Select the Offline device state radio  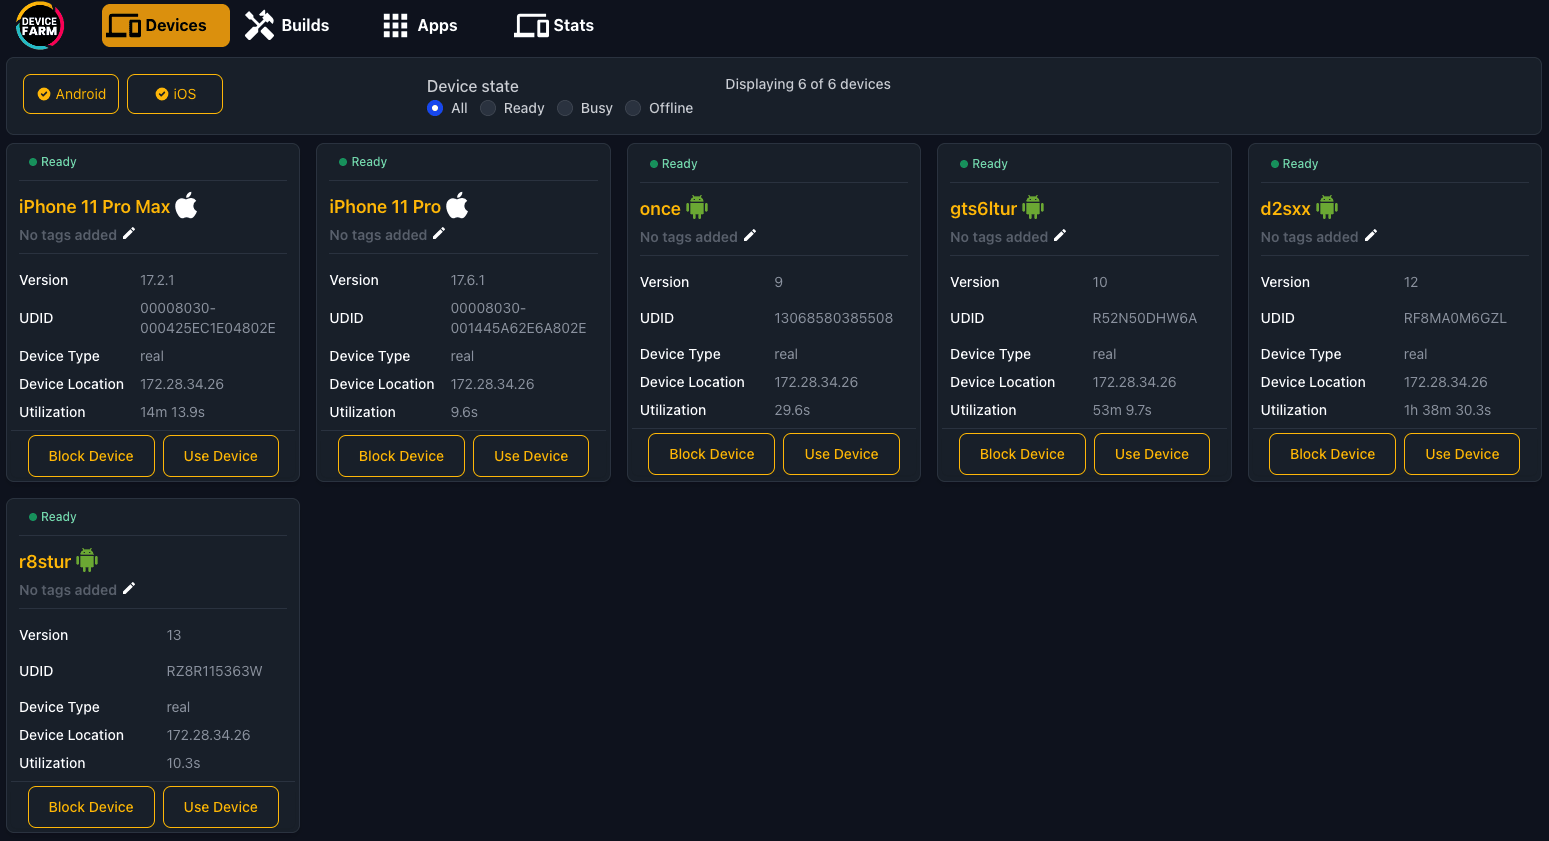coord(633,108)
